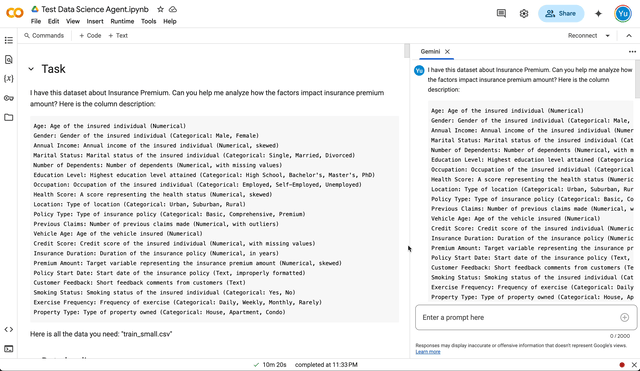640x371 pixels.
Task: Open the Reconnect dropdown arrow
Action: click(607, 36)
